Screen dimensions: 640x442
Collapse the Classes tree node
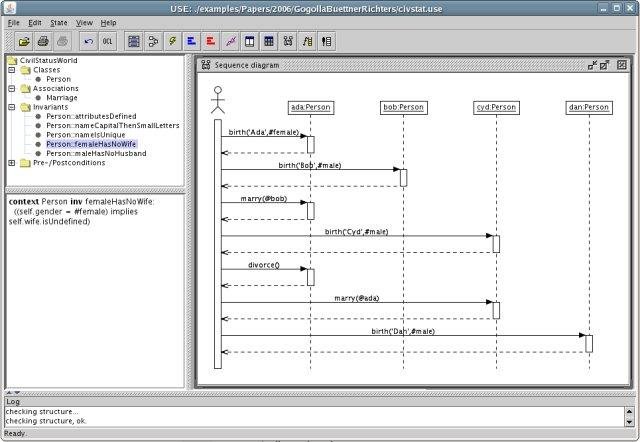(x=12, y=70)
